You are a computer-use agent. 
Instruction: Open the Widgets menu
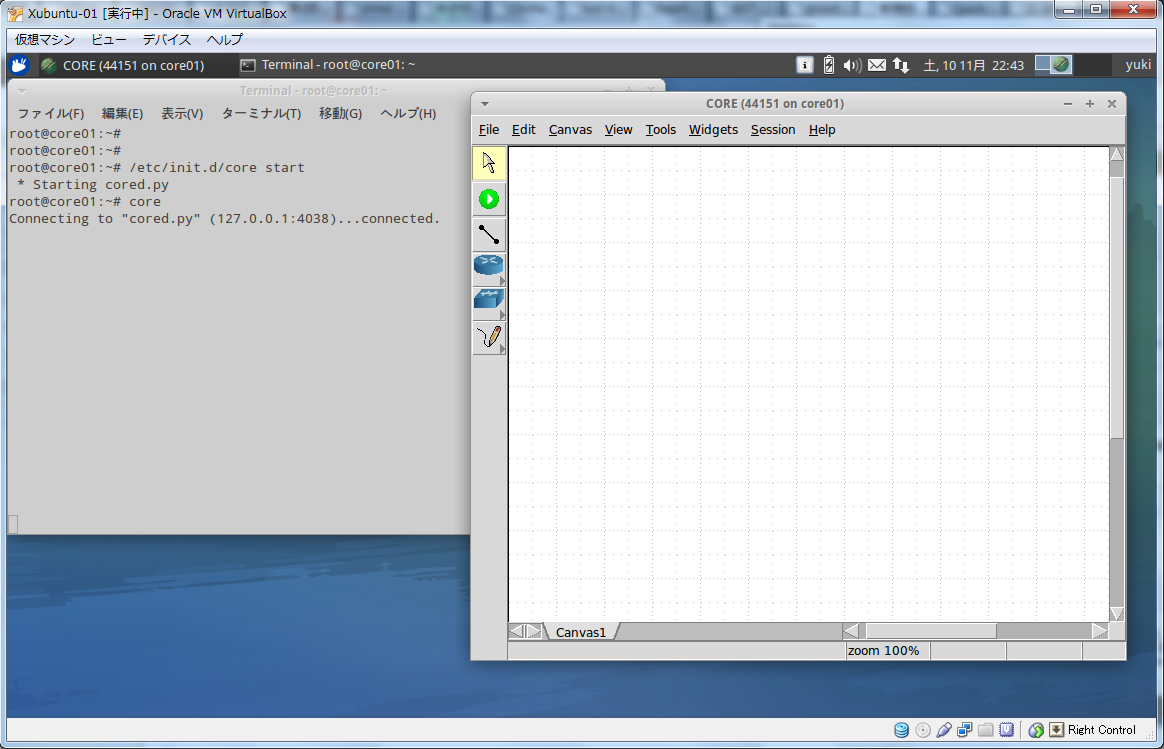(713, 130)
